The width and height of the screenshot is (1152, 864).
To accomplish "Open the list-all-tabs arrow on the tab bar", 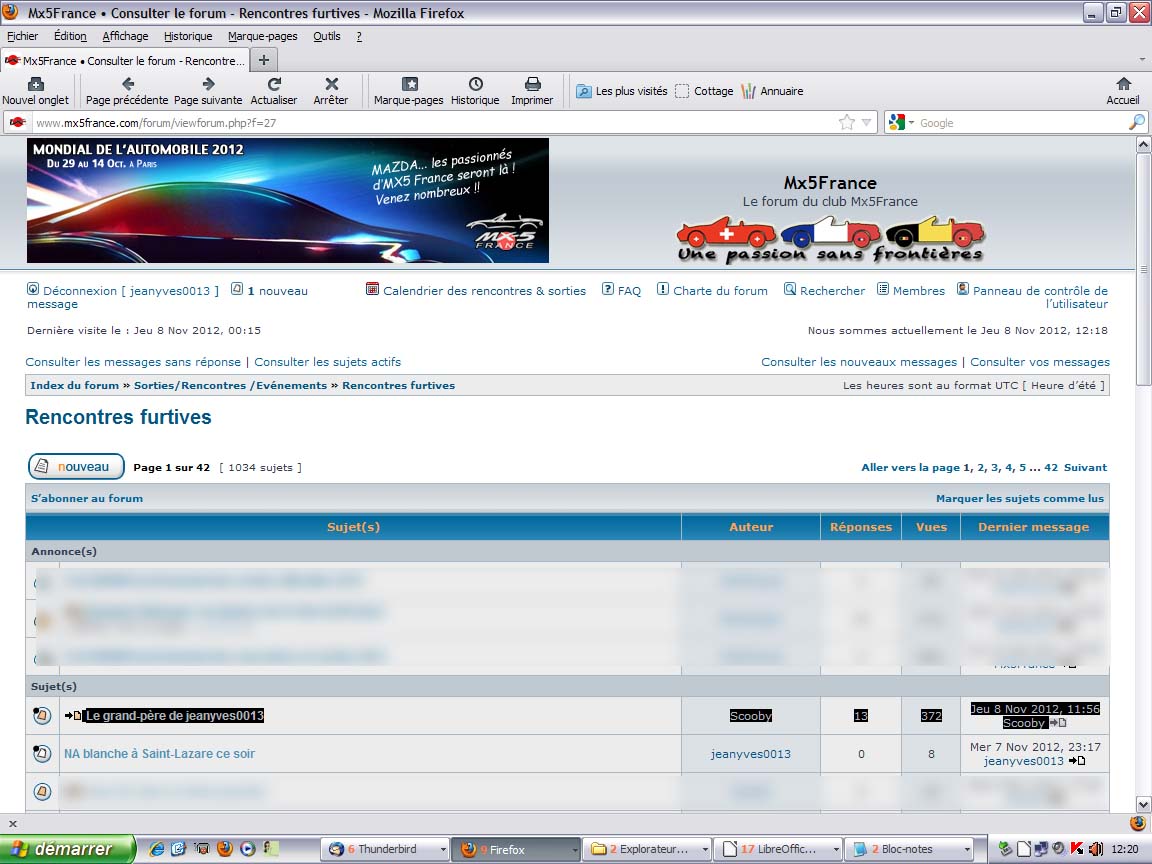I will point(1142,60).
